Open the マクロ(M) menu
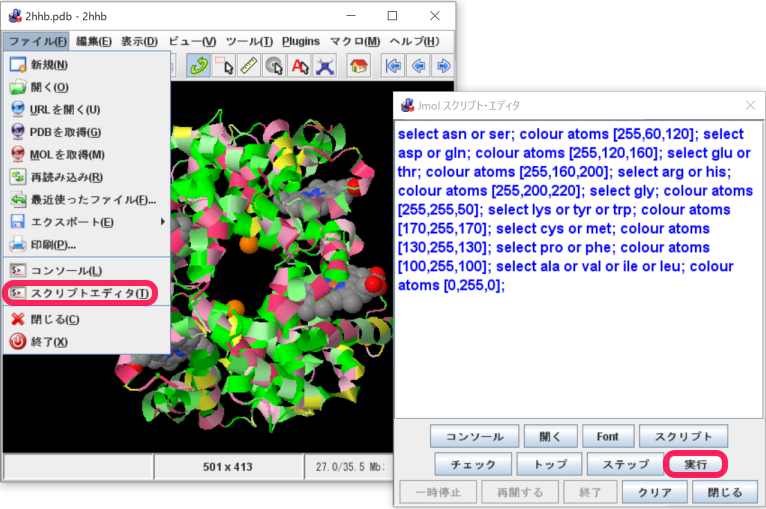Screen dimensions: 766x509 pyautogui.click(x=355, y=41)
